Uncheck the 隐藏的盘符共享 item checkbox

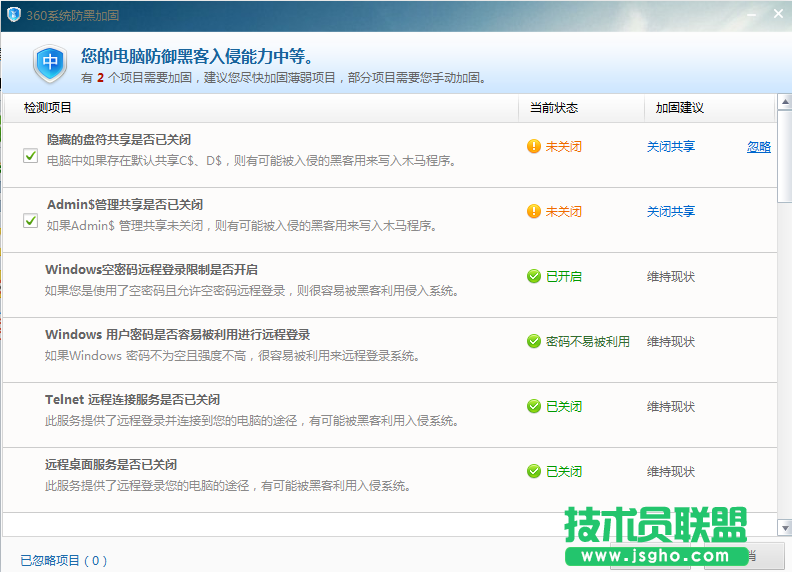click(31, 155)
